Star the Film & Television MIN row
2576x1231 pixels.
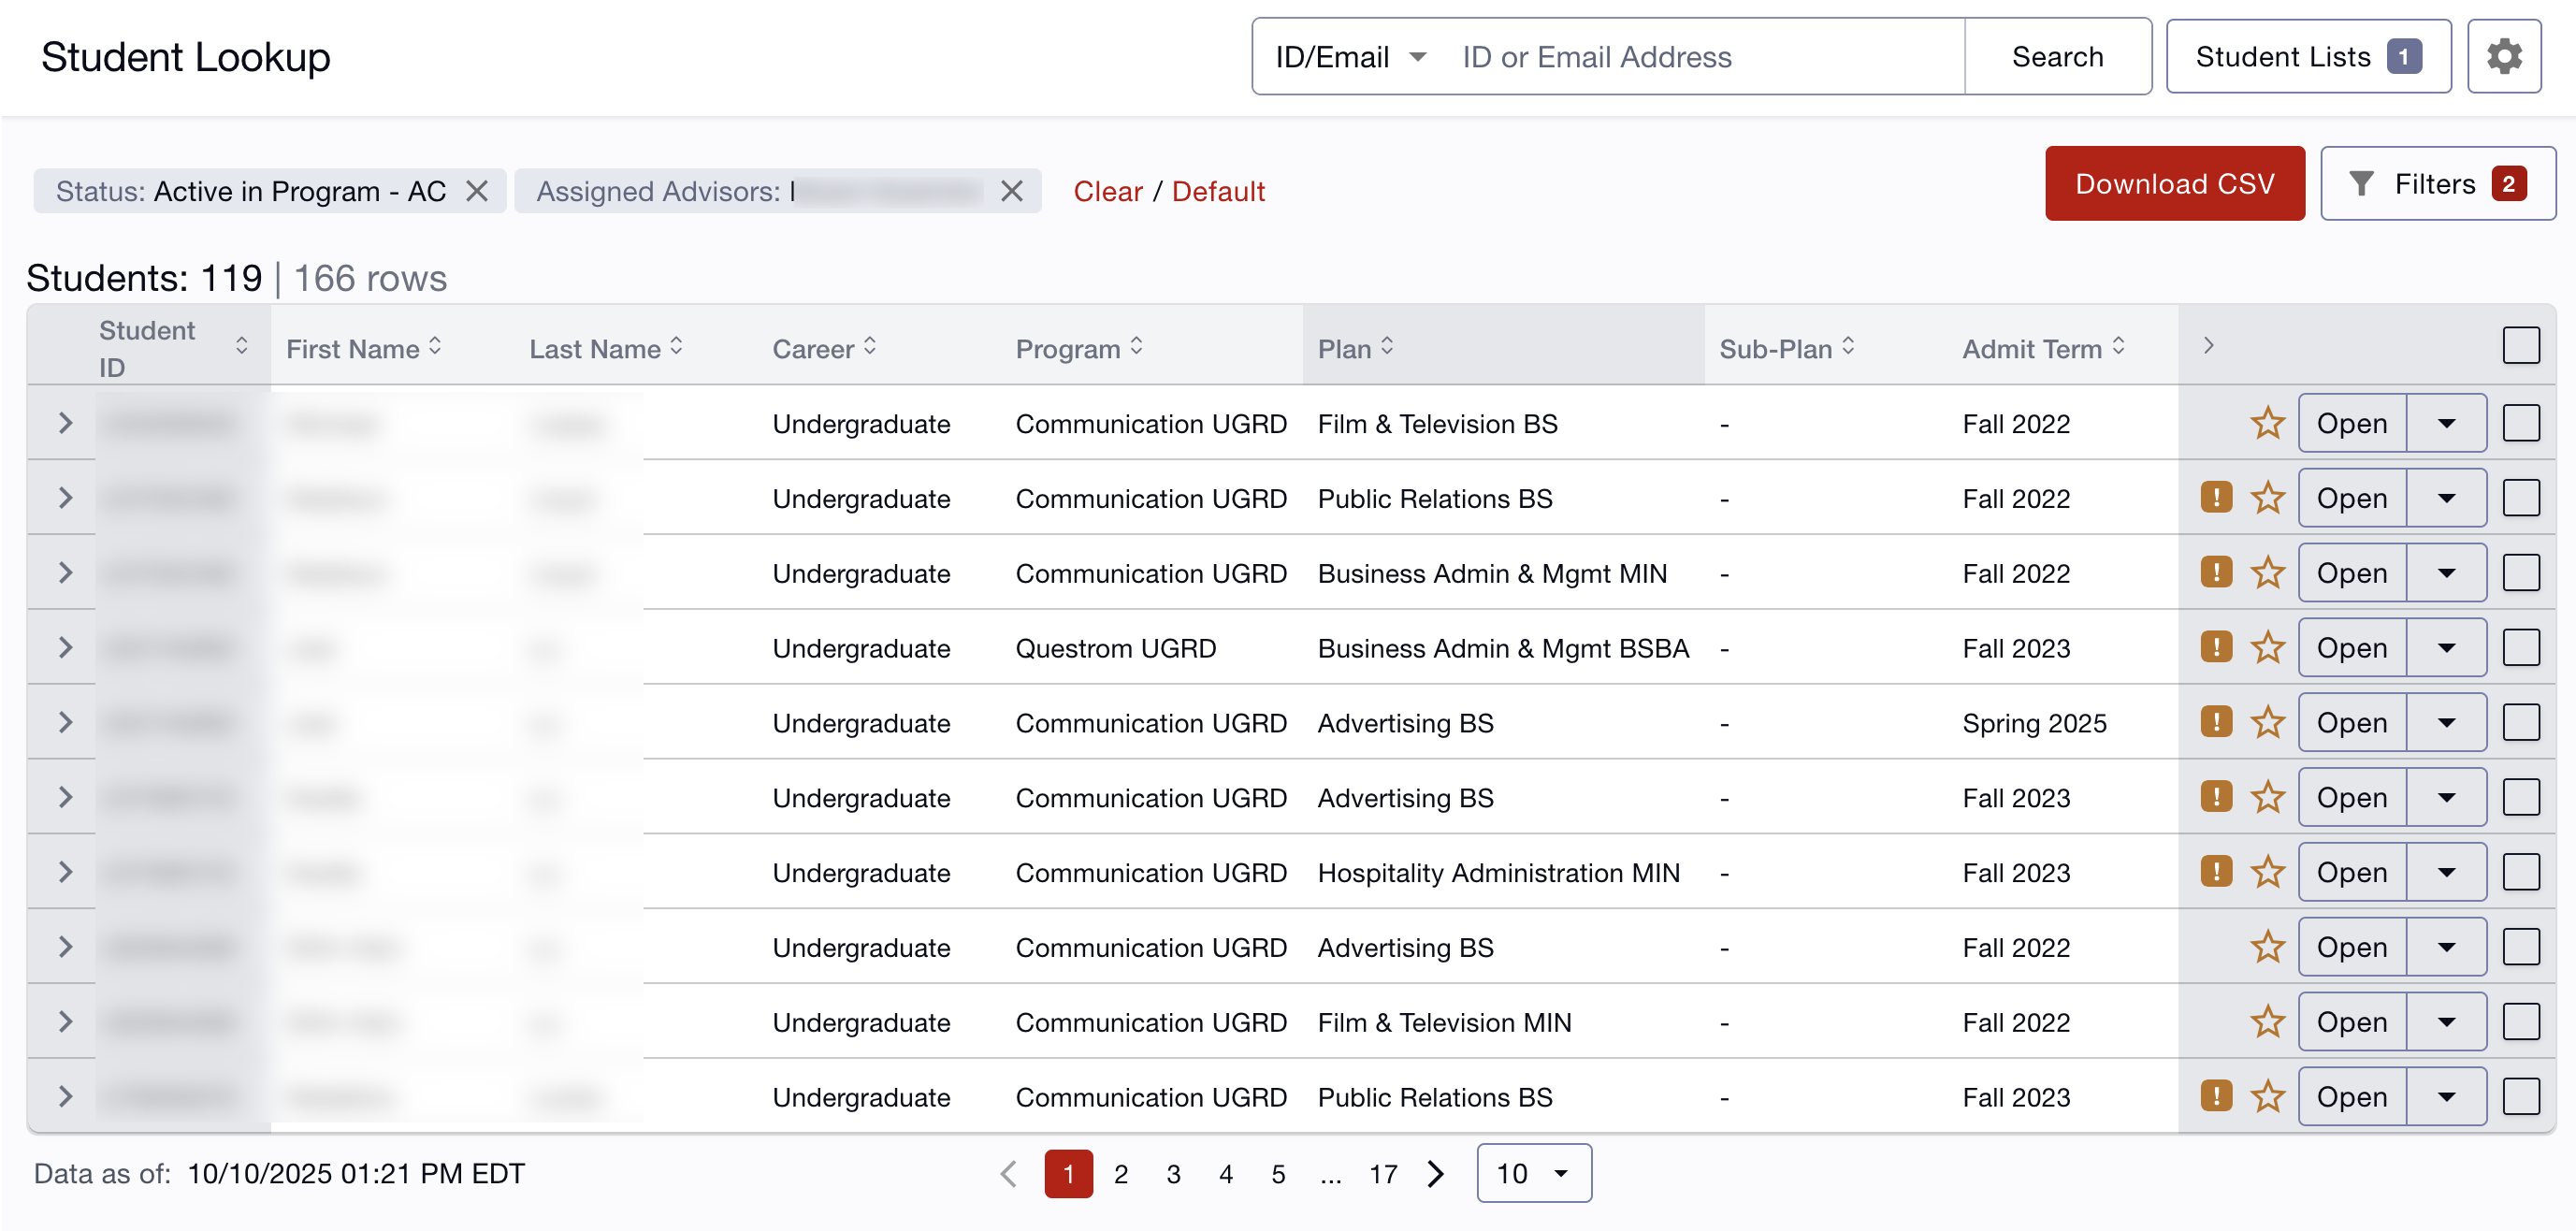[x=2267, y=1022]
